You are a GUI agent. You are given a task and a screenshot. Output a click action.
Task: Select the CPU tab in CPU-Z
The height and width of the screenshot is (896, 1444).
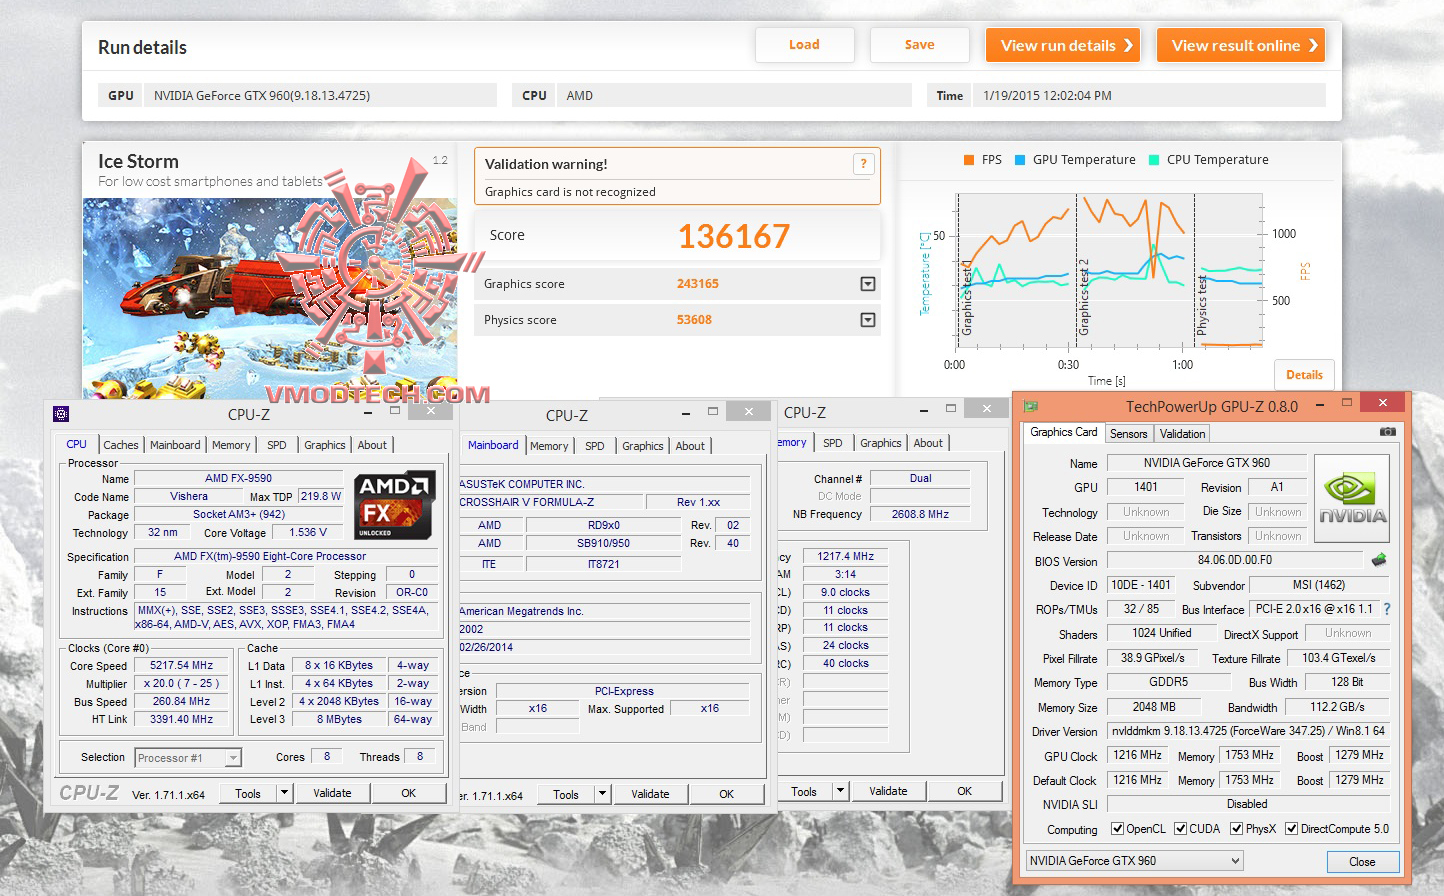point(77,444)
